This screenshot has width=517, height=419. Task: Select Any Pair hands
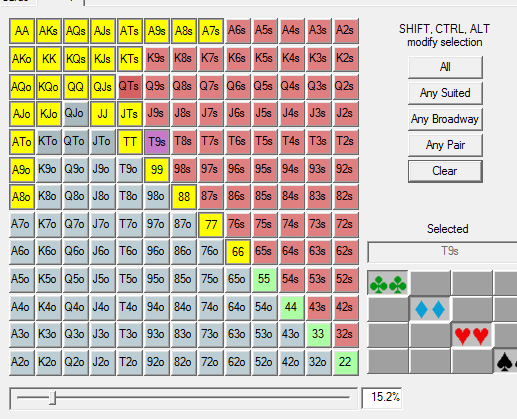[445, 145]
